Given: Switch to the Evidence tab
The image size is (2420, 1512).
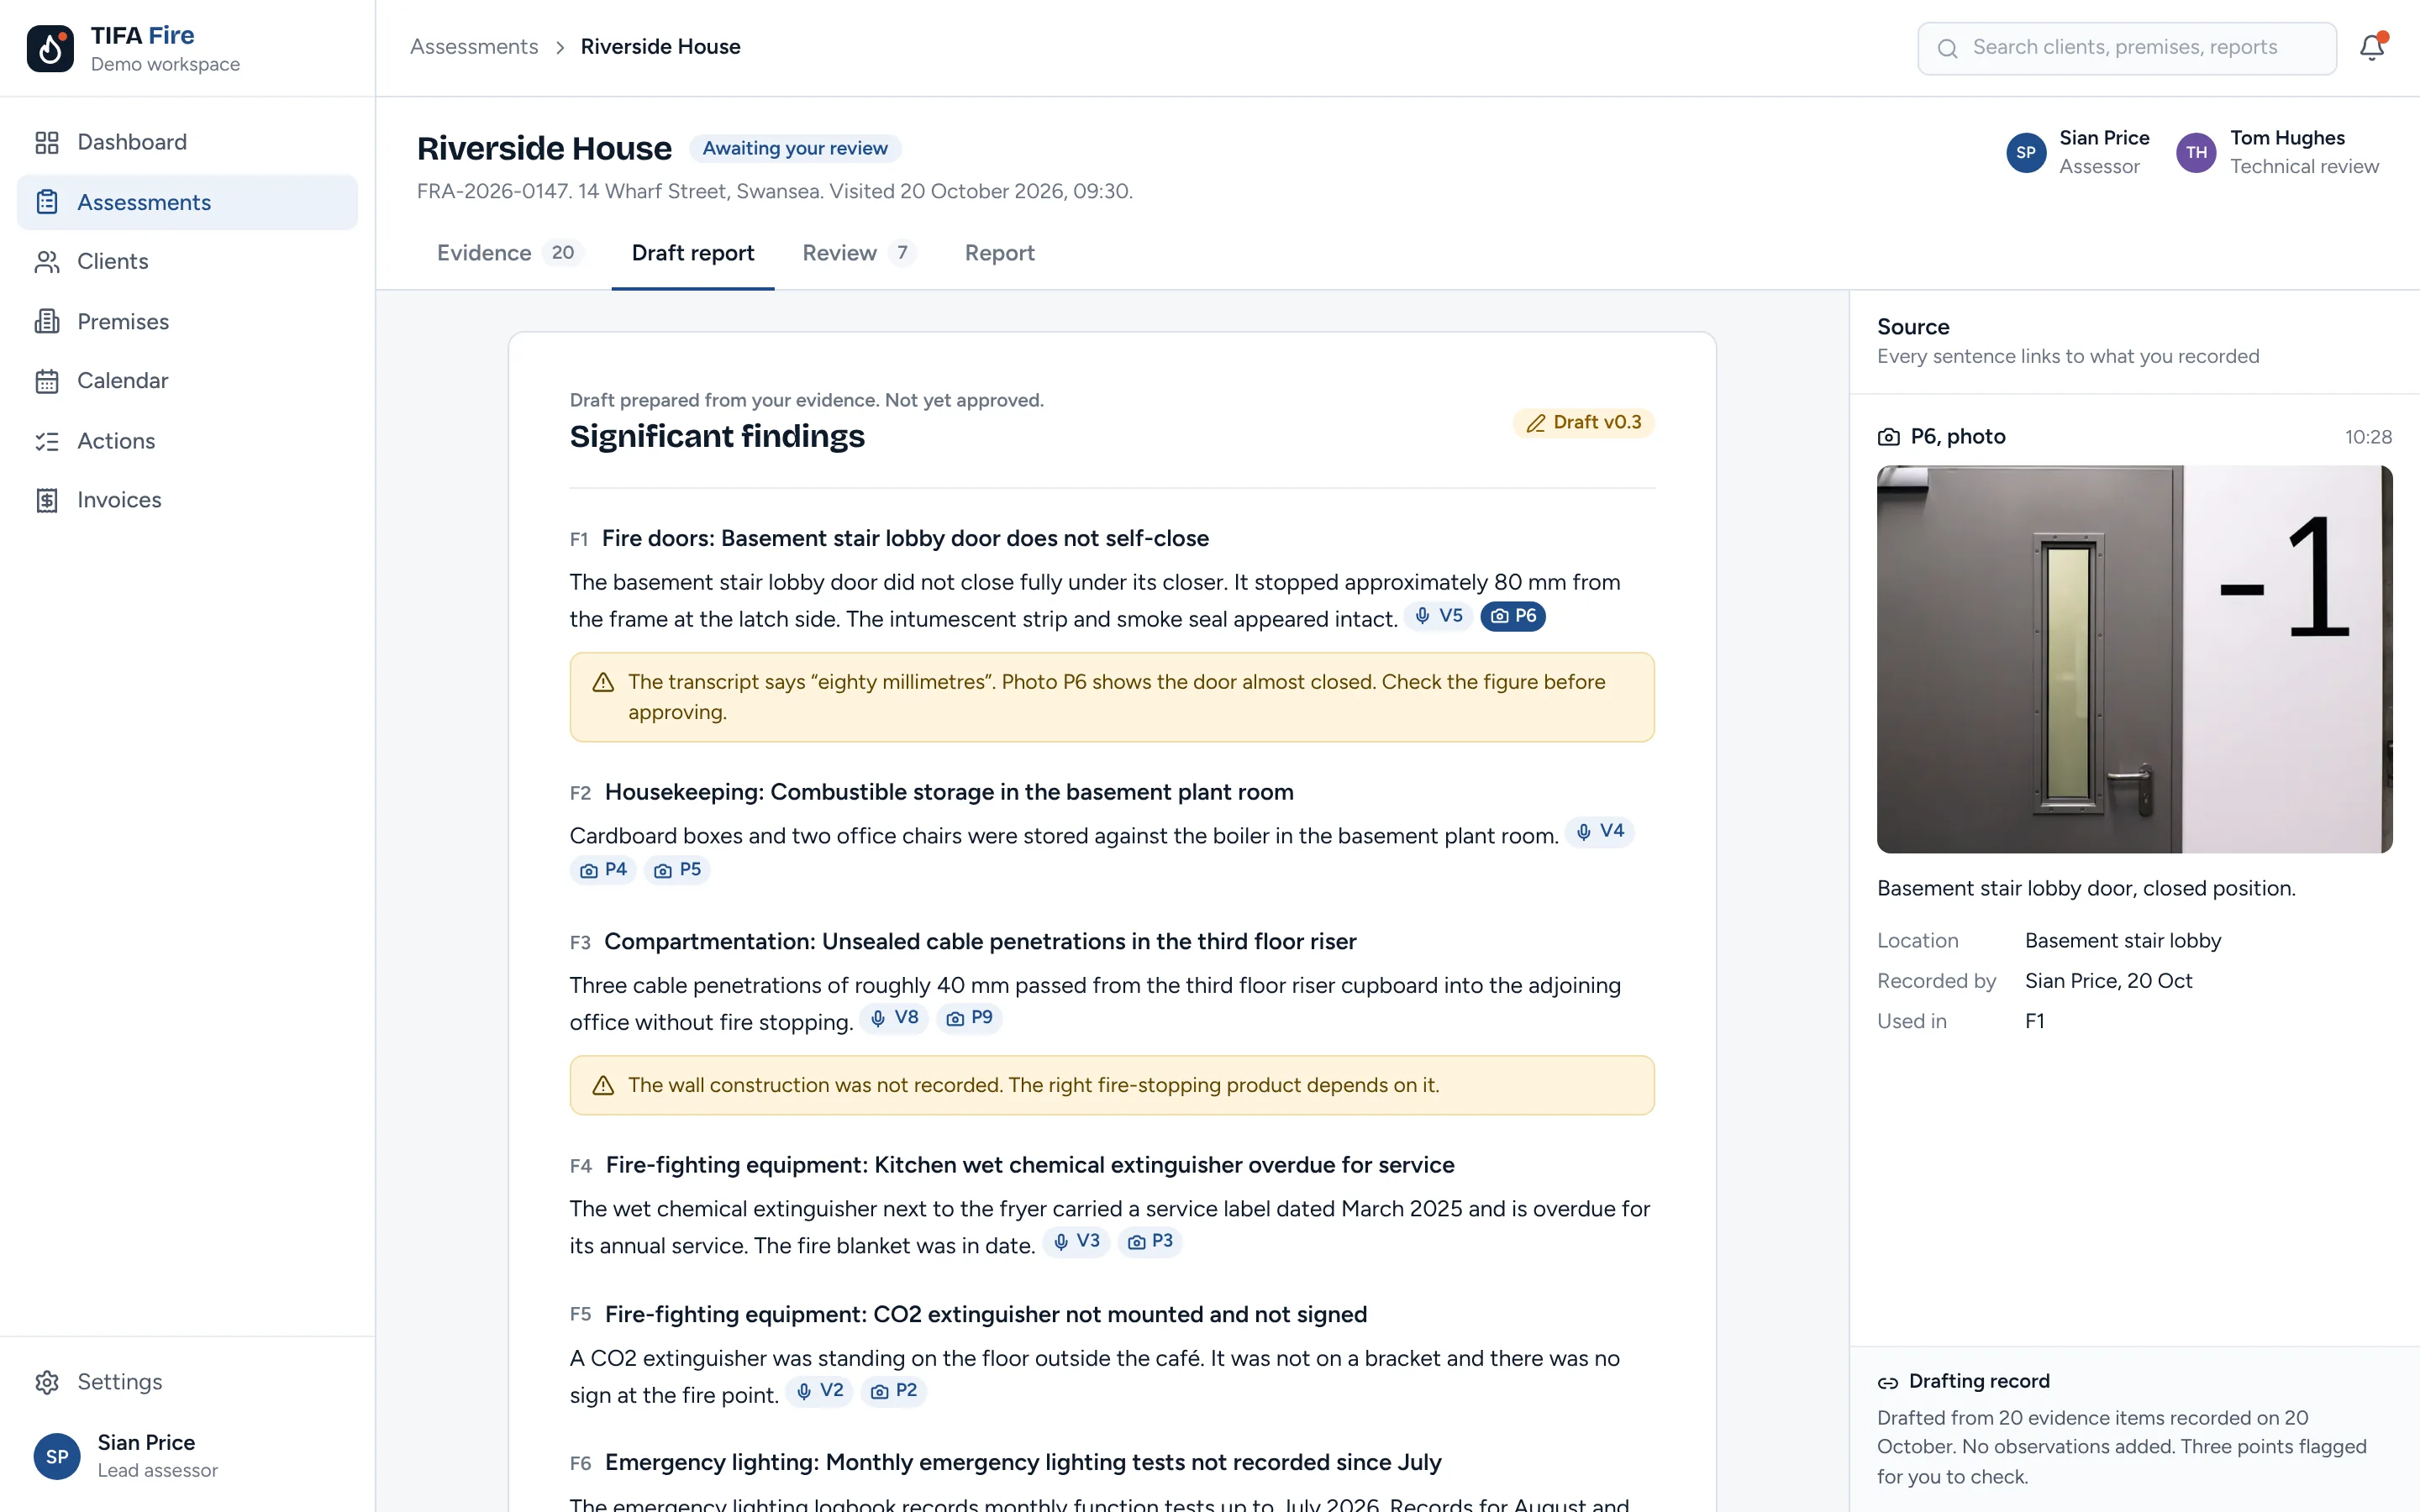Looking at the screenshot, I should (510, 253).
